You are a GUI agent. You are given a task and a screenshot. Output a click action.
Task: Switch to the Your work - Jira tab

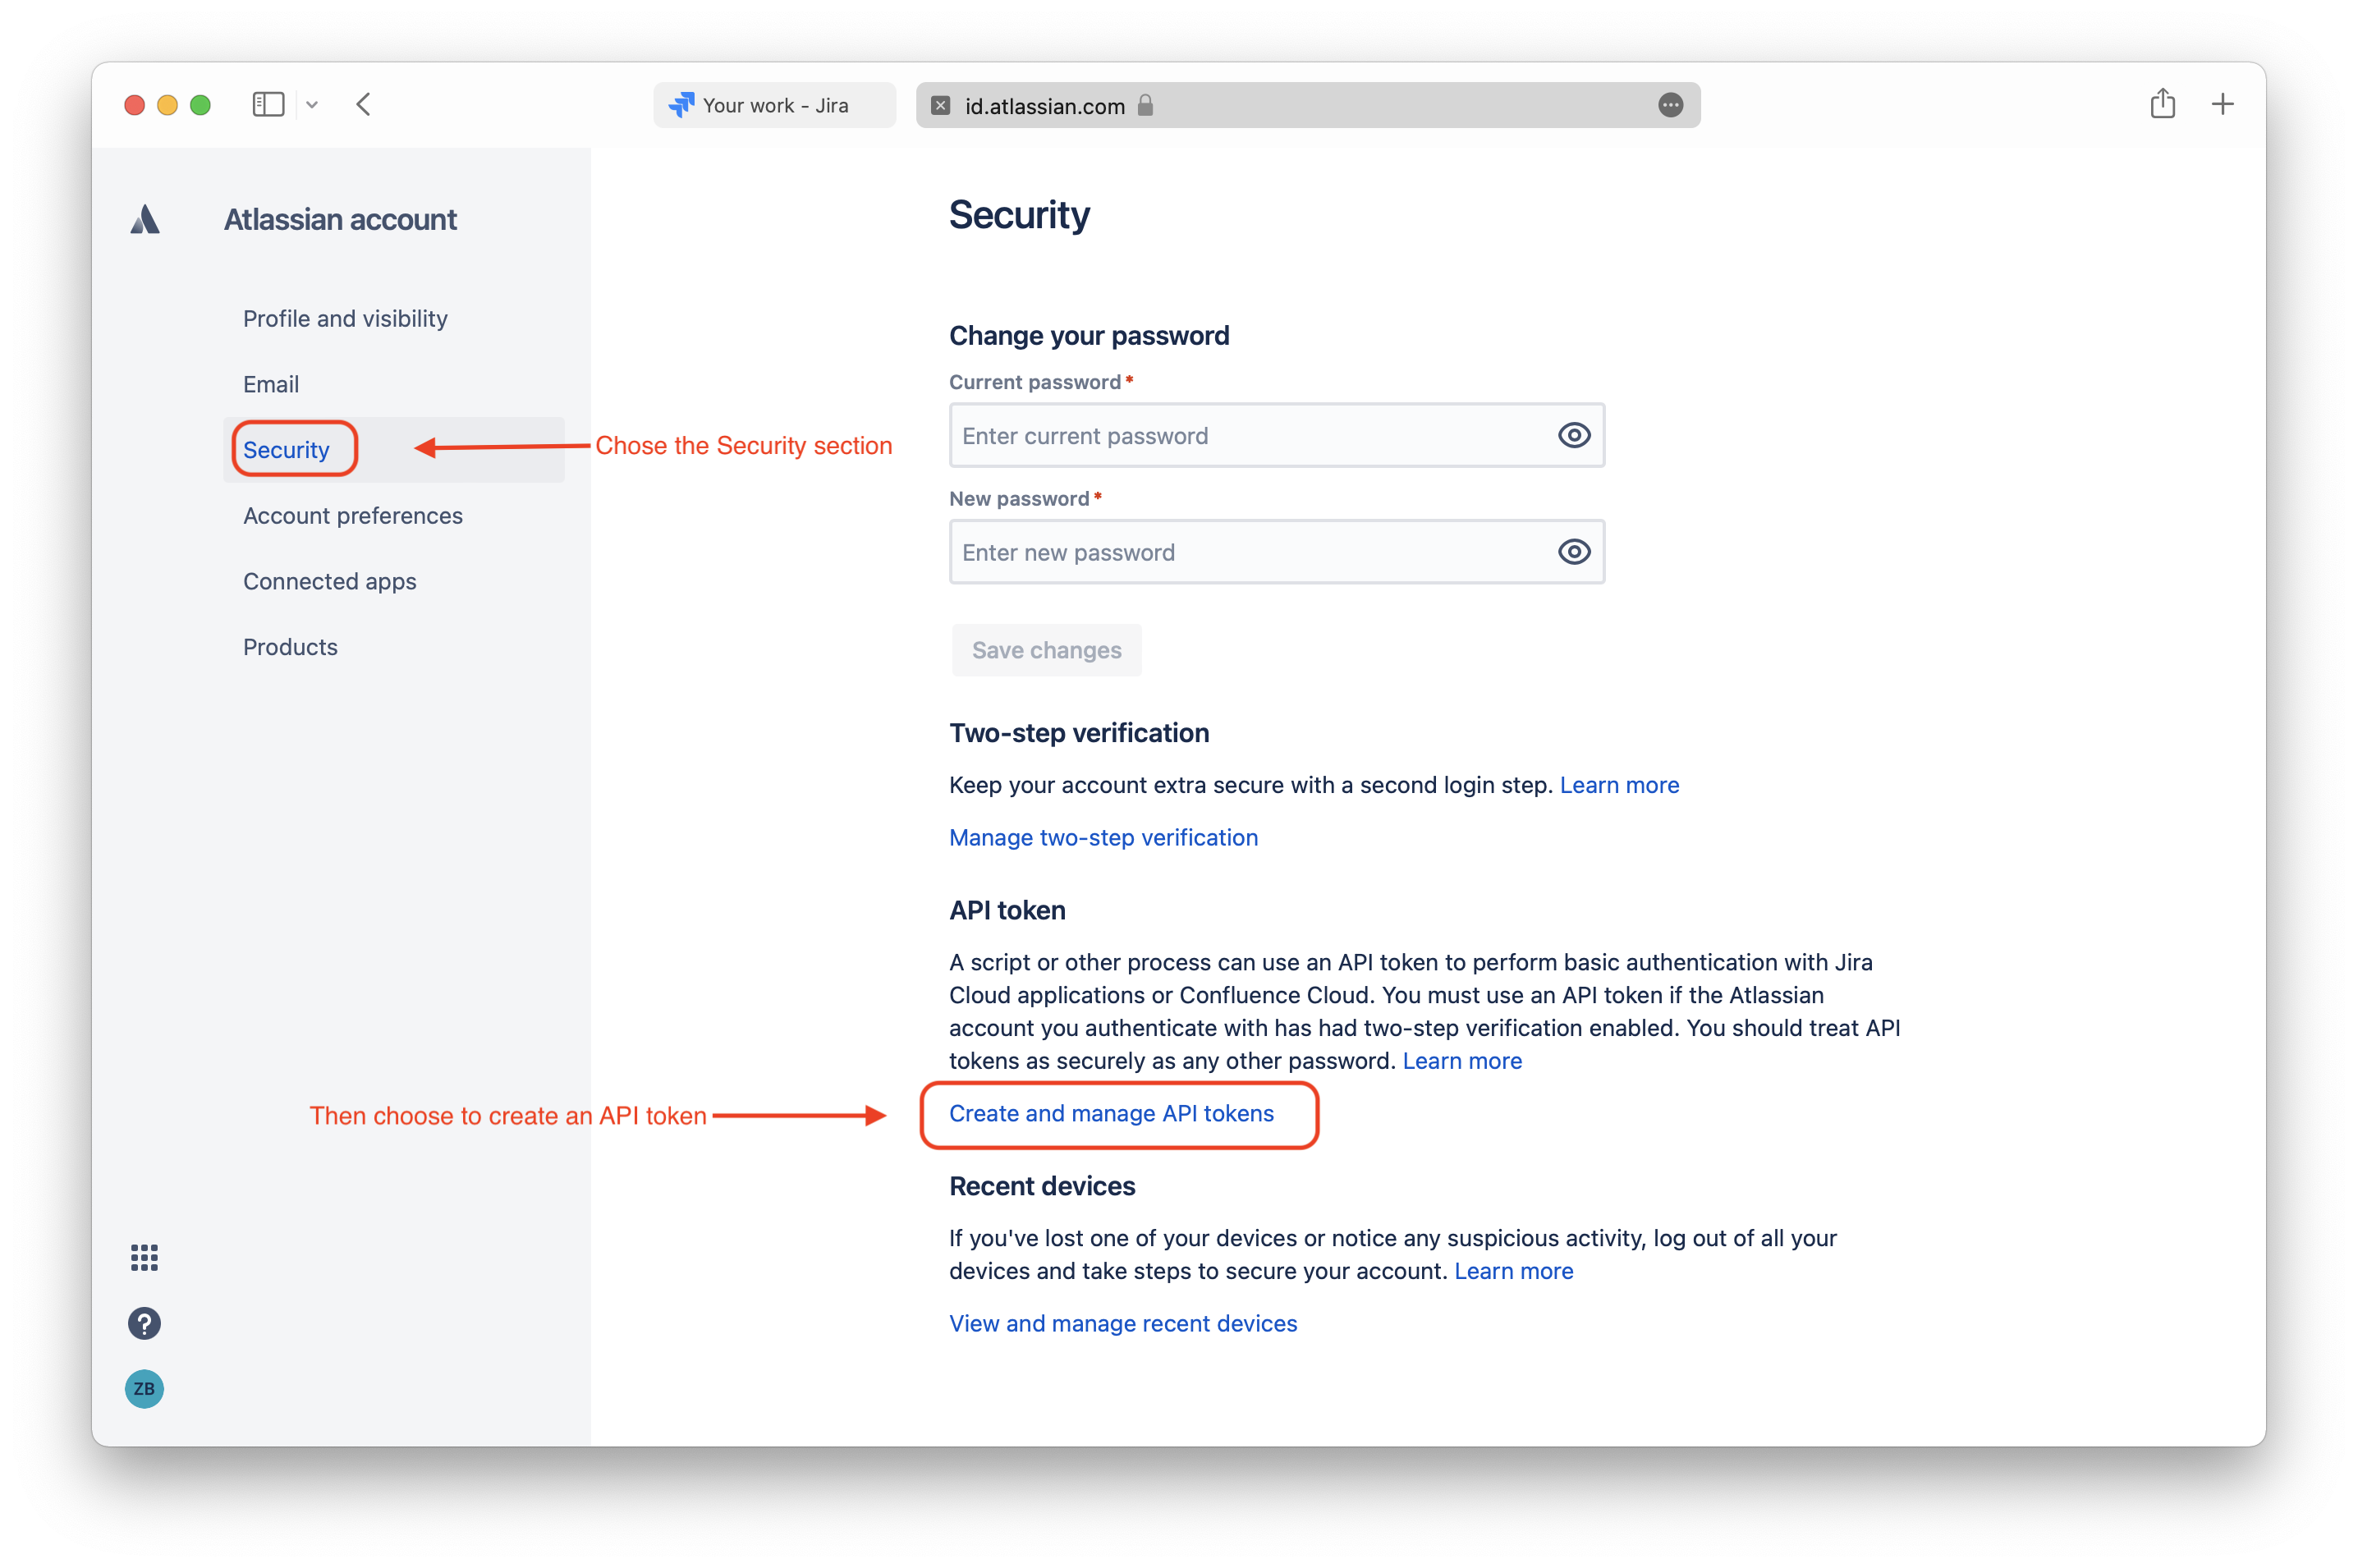tap(774, 105)
